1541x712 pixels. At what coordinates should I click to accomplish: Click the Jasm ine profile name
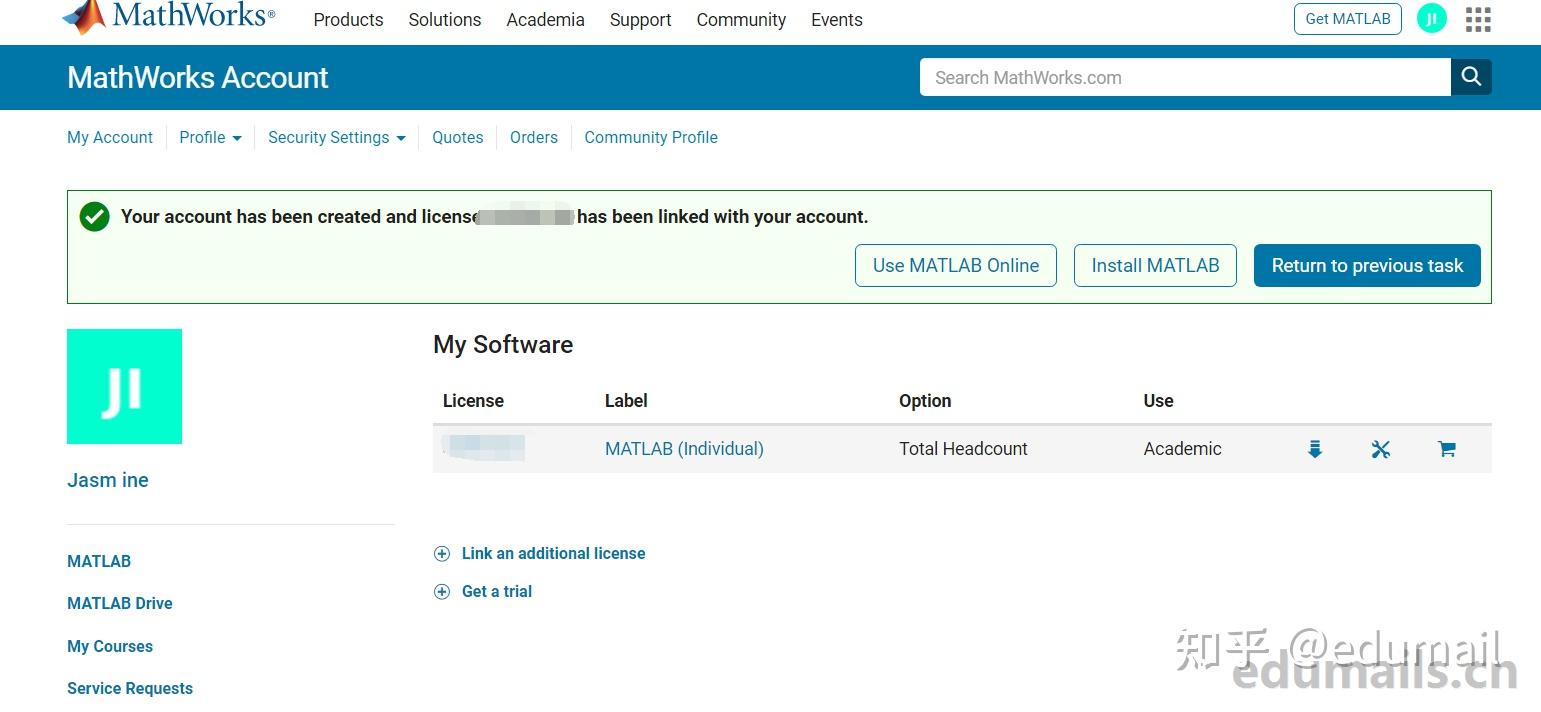(x=108, y=480)
